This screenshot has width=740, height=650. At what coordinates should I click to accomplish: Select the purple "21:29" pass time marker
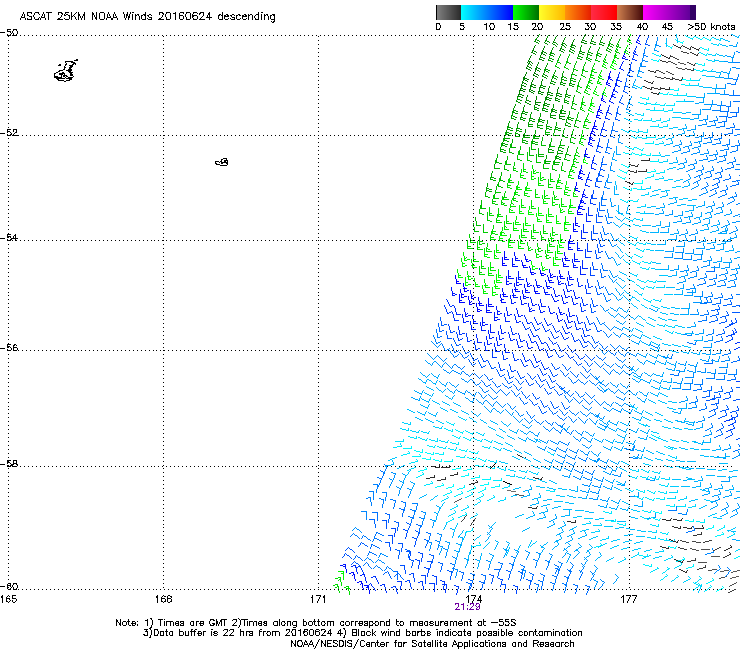click(x=467, y=607)
